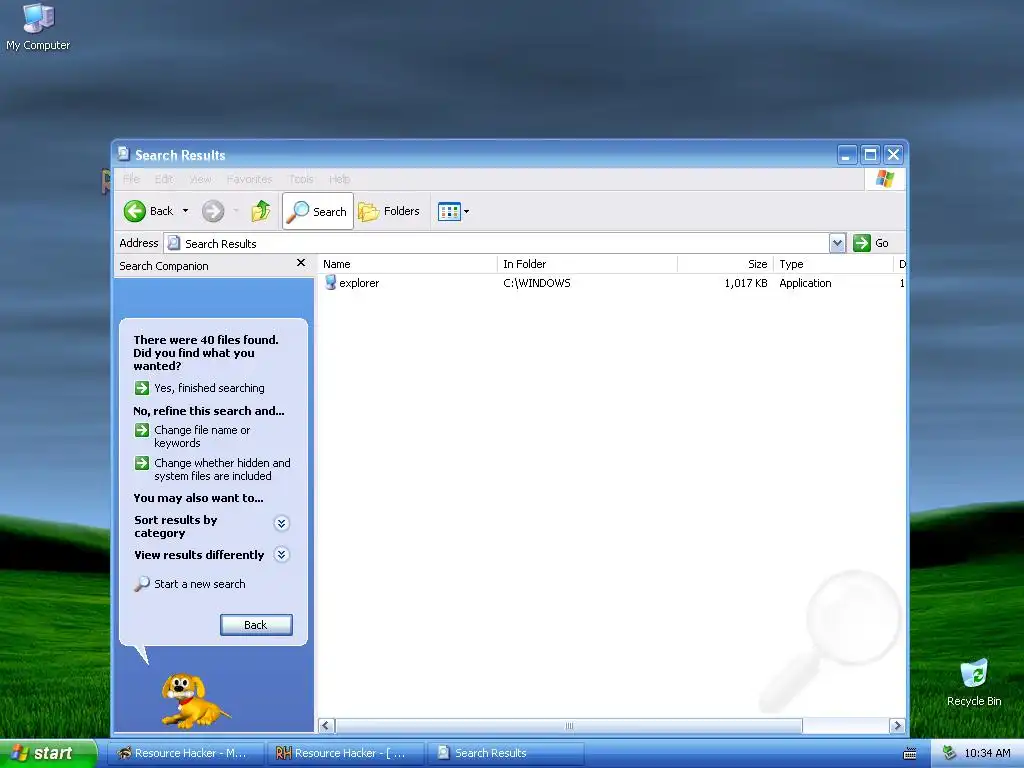
Task: Toggle the Search pane button
Action: tap(318, 211)
